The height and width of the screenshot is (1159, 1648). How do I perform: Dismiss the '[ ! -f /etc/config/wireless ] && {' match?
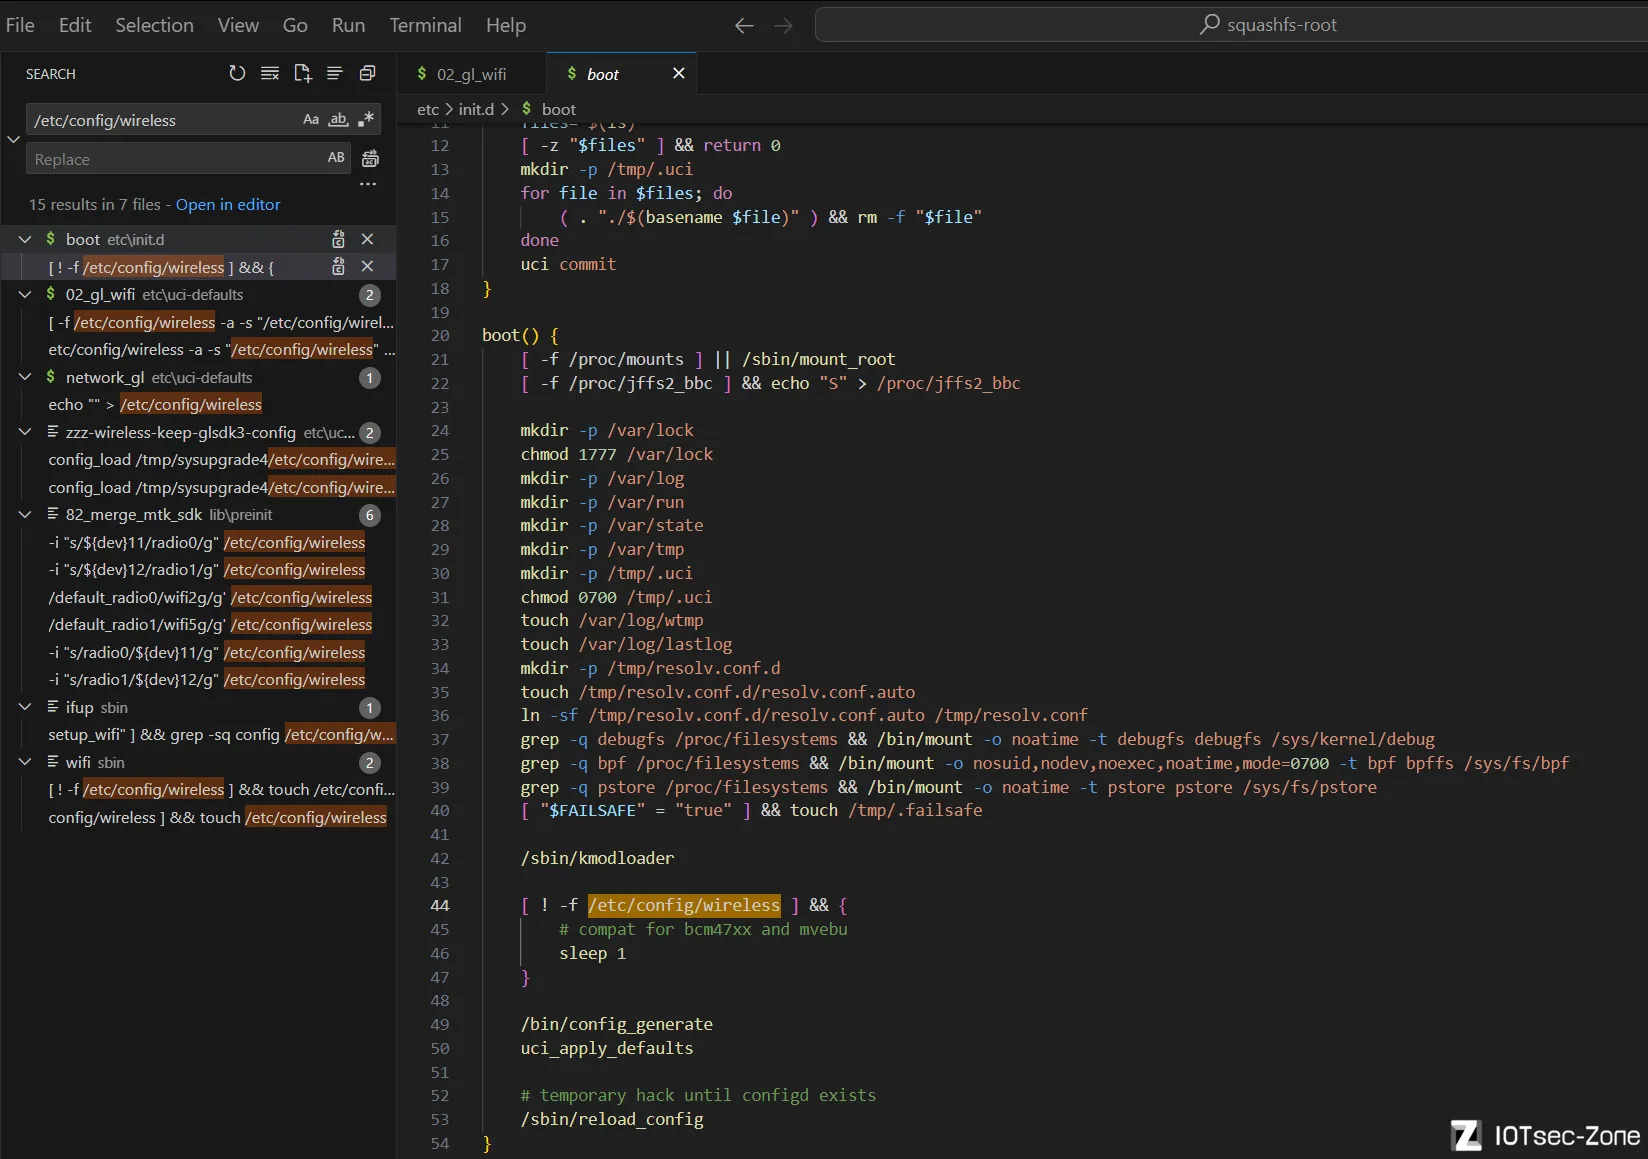point(367,266)
